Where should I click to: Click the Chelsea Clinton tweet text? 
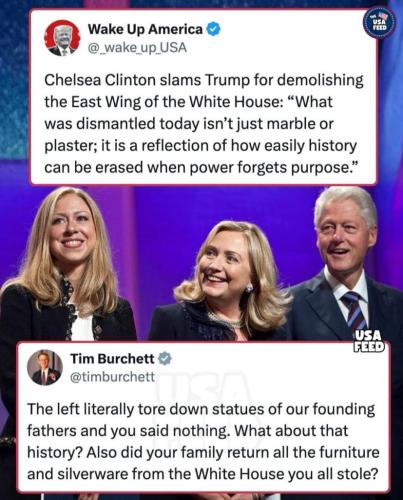pos(204,123)
